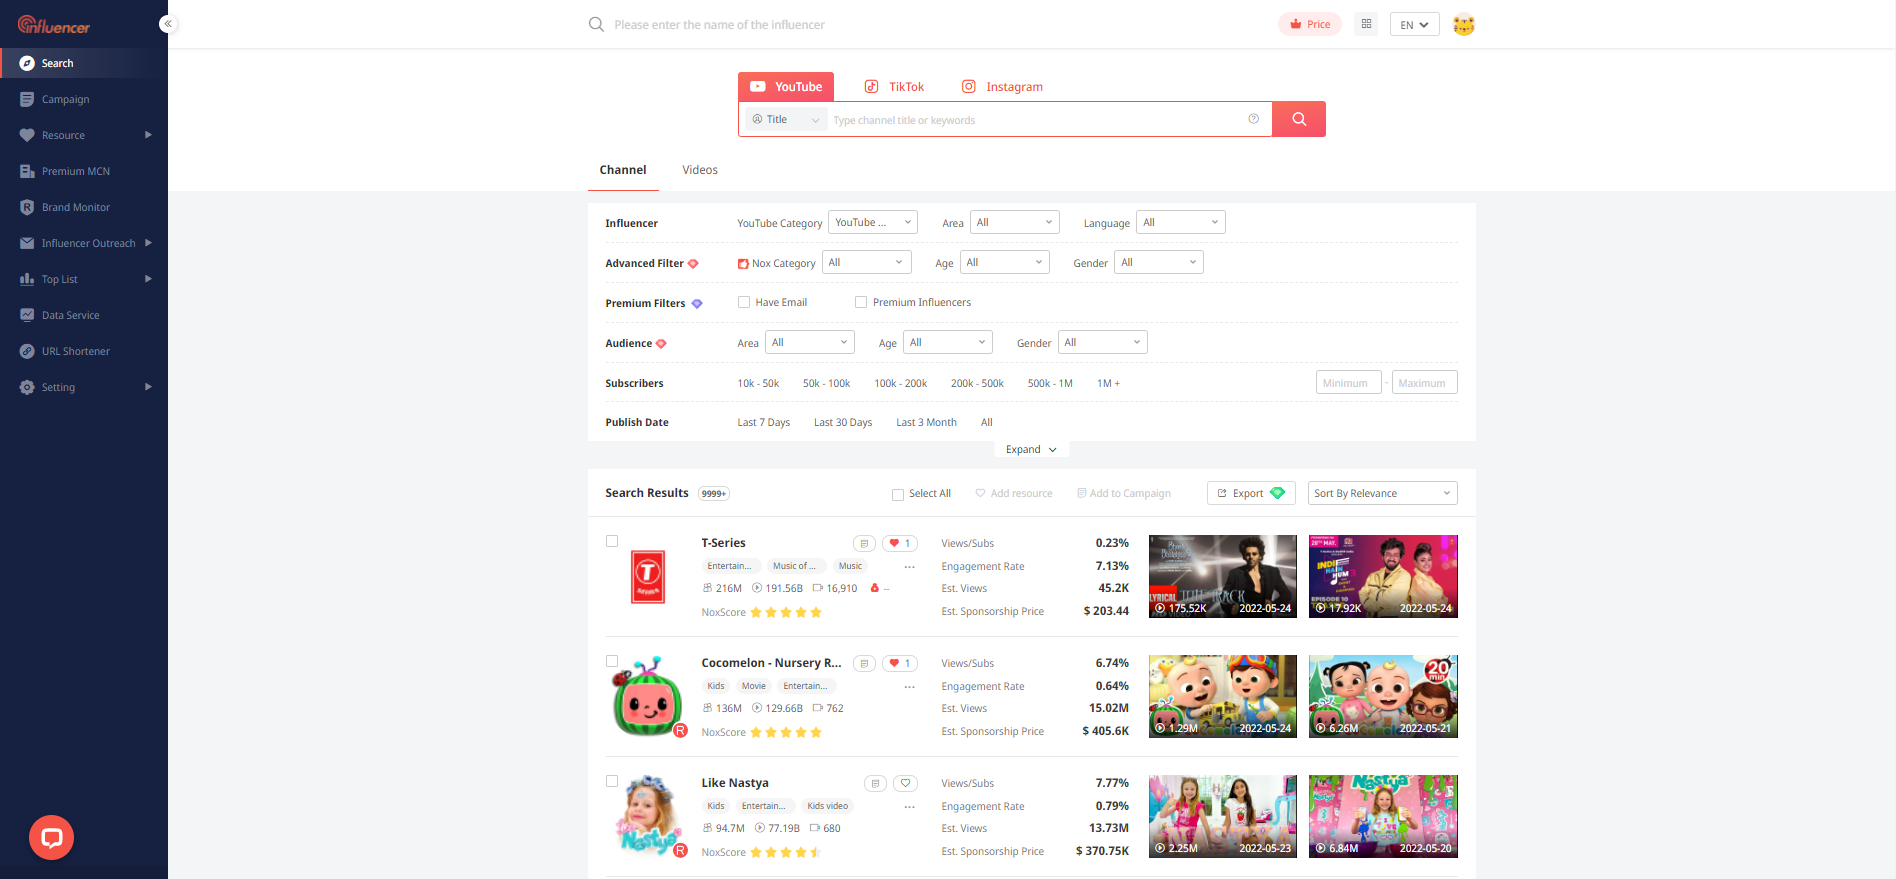Click the header search magnifier icon

pos(596,24)
